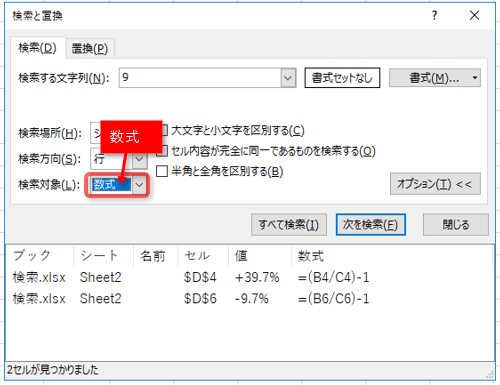Sort results by ブック column header
500x385 pixels.
click(40, 256)
